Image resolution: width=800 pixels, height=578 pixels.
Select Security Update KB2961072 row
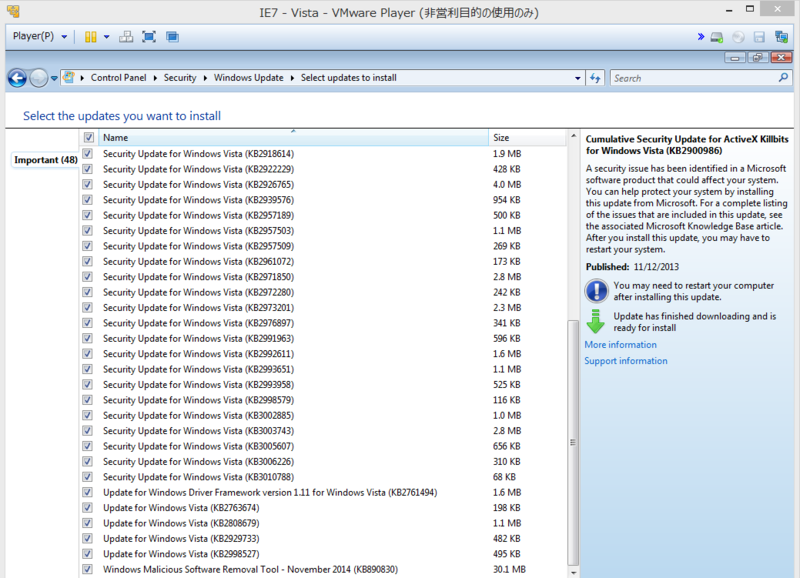(323, 261)
